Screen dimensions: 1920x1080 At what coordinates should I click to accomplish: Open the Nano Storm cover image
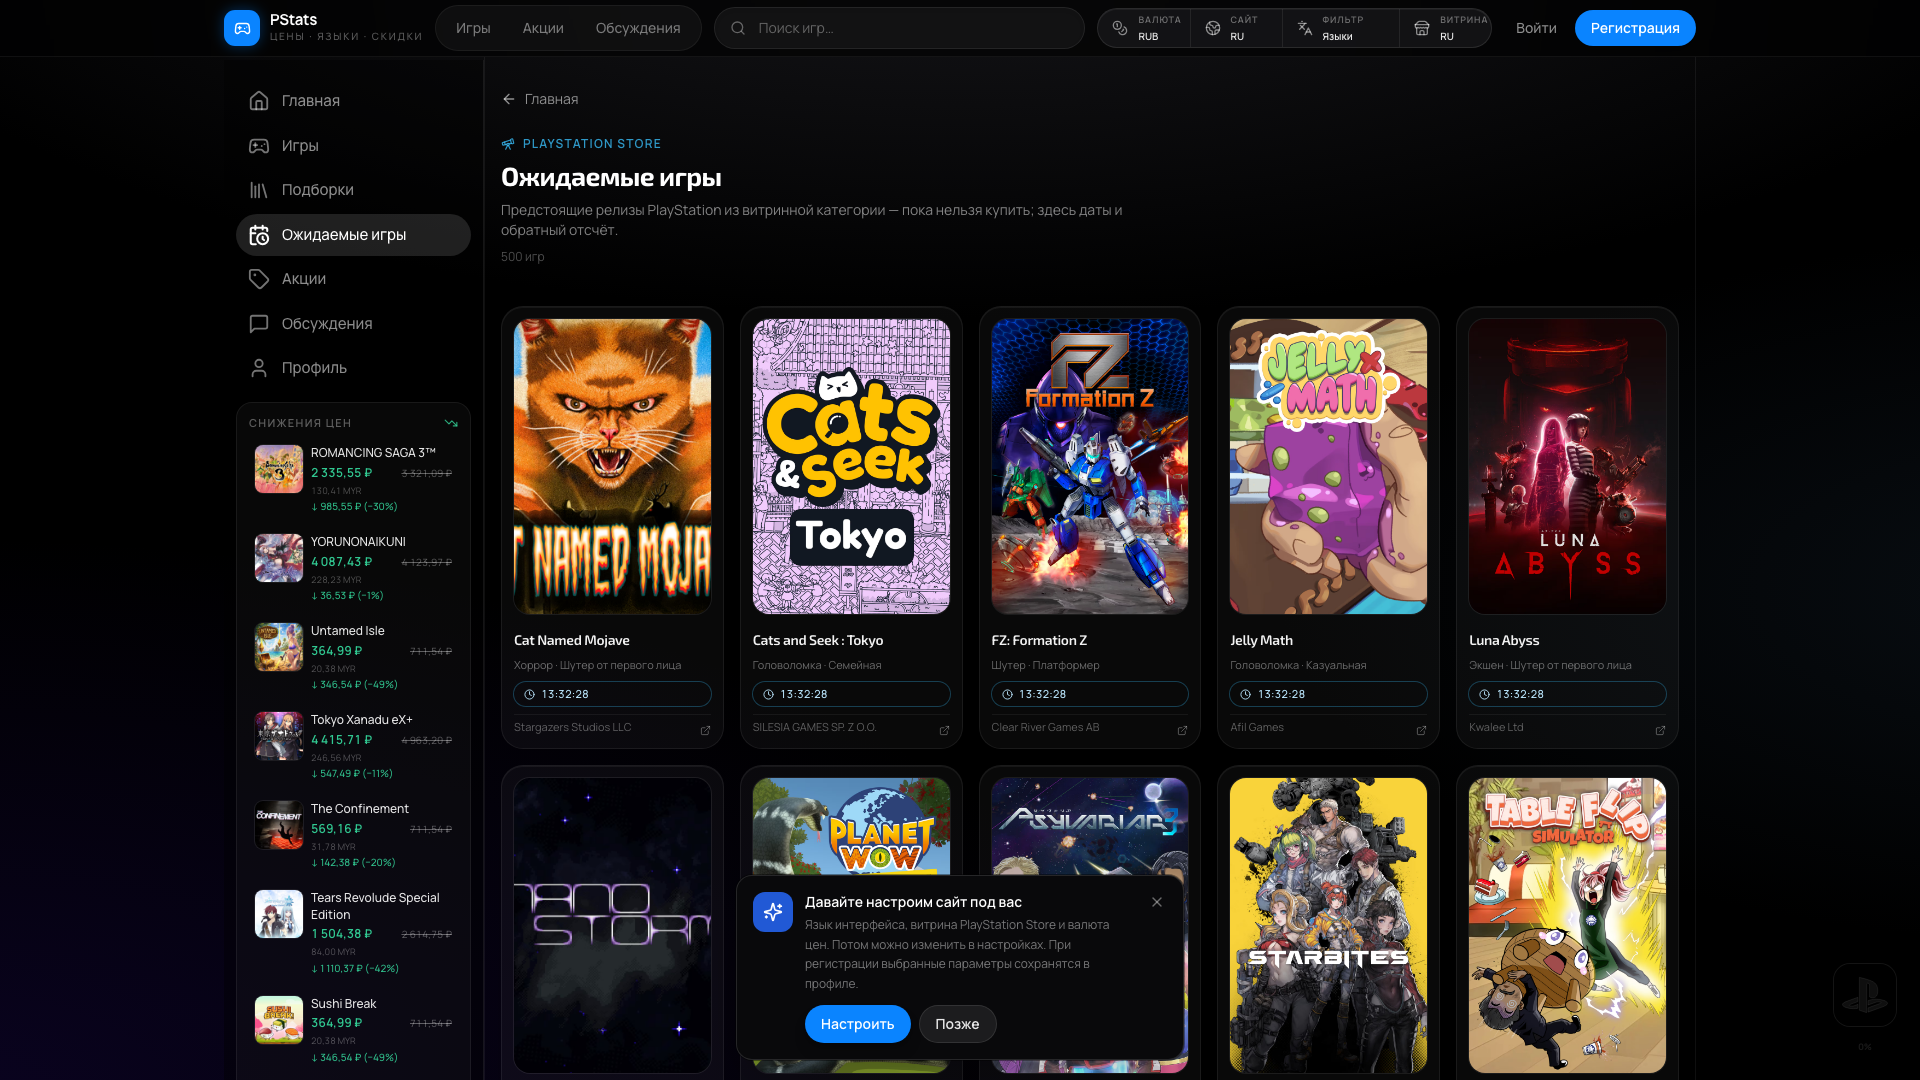612,925
